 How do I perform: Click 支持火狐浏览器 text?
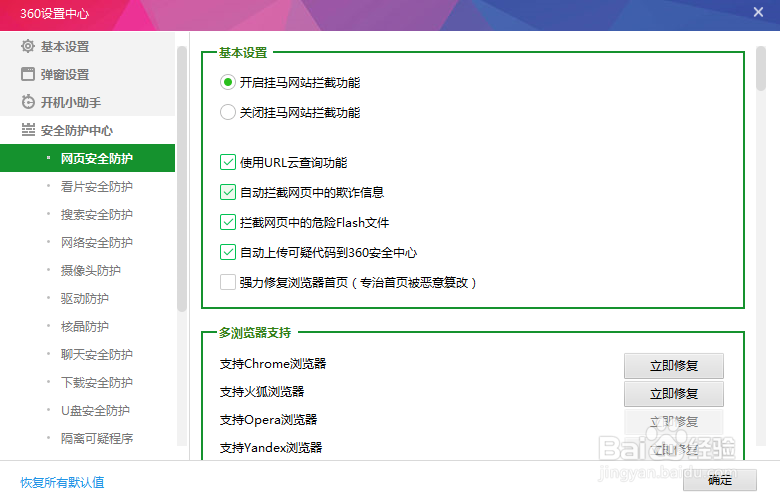click(262, 392)
